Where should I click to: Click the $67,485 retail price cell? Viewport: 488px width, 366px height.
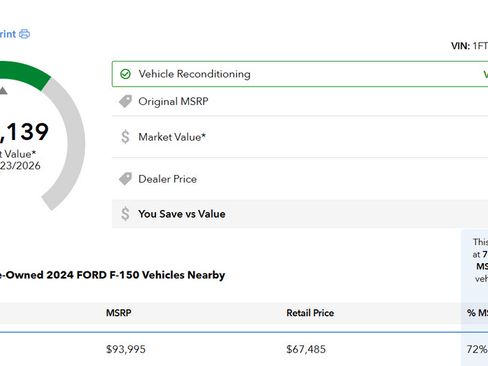coord(306,349)
